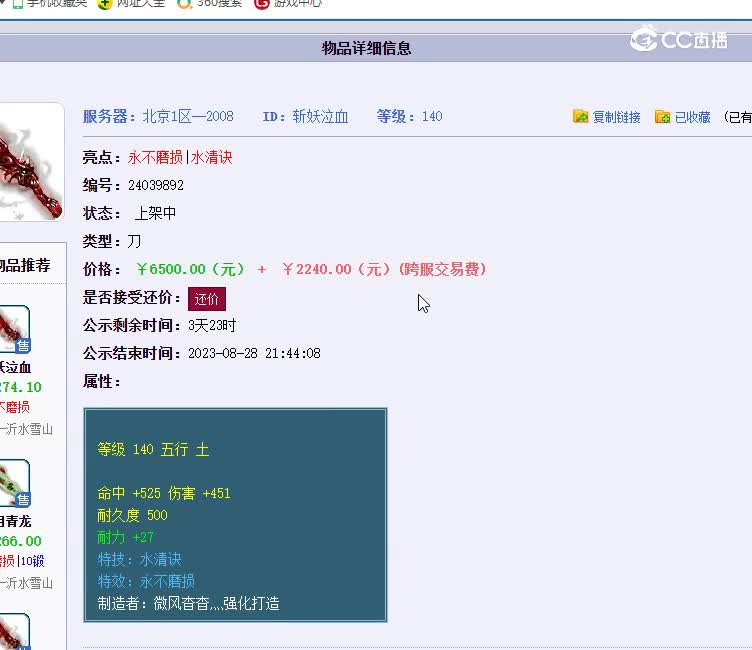Click the 命中 +525 伤害 +451 line
This screenshot has width=752, height=650.
click(x=164, y=493)
